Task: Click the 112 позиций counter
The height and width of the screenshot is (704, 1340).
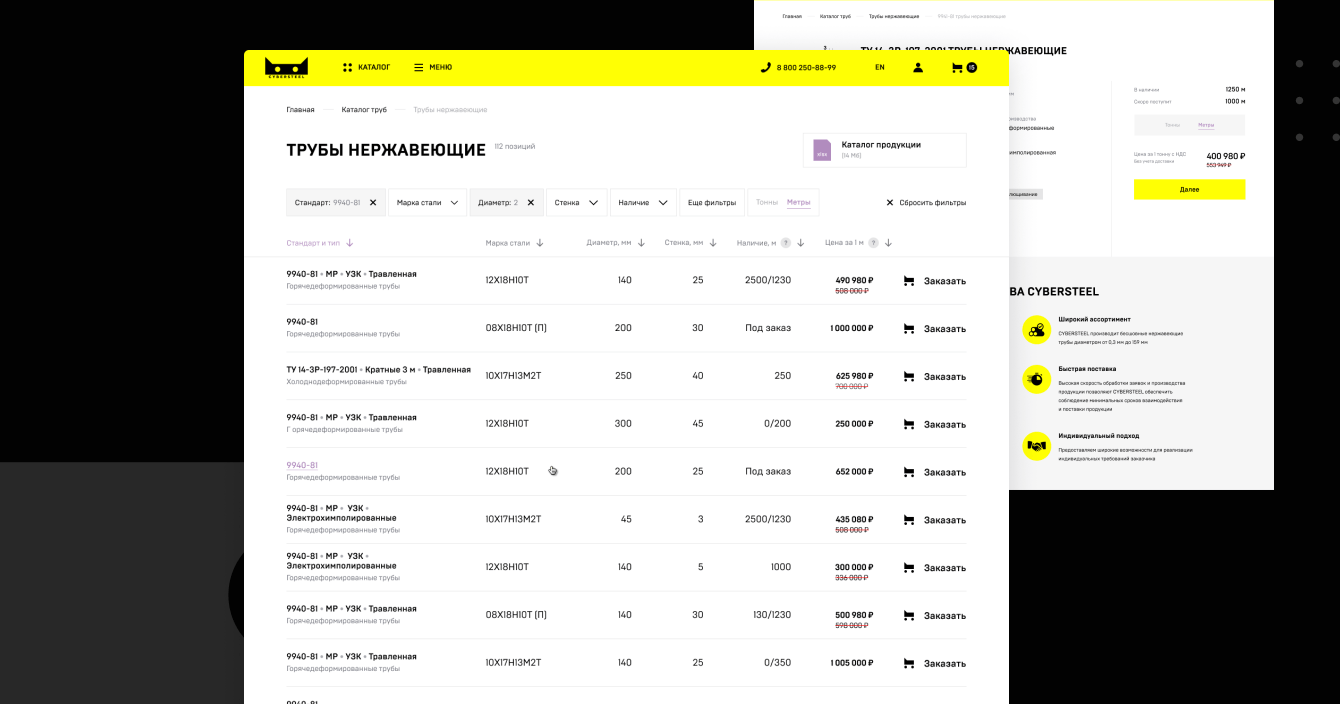Action: [x=514, y=146]
